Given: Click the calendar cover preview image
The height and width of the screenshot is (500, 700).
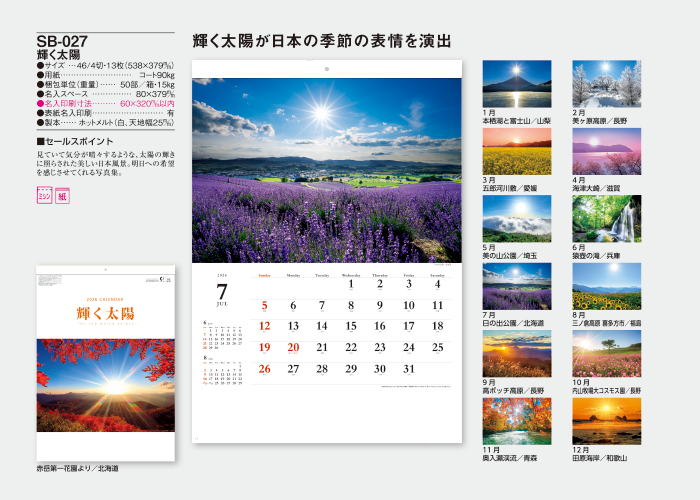Looking at the screenshot, I should tap(105, 364).
